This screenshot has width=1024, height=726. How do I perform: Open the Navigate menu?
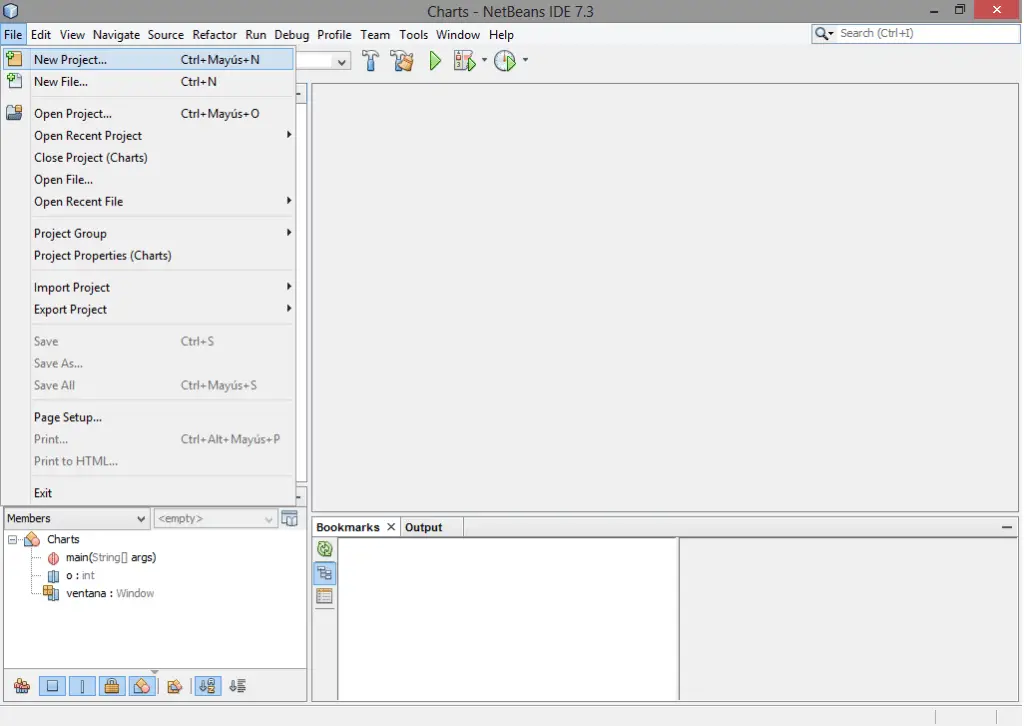point(116,34)
